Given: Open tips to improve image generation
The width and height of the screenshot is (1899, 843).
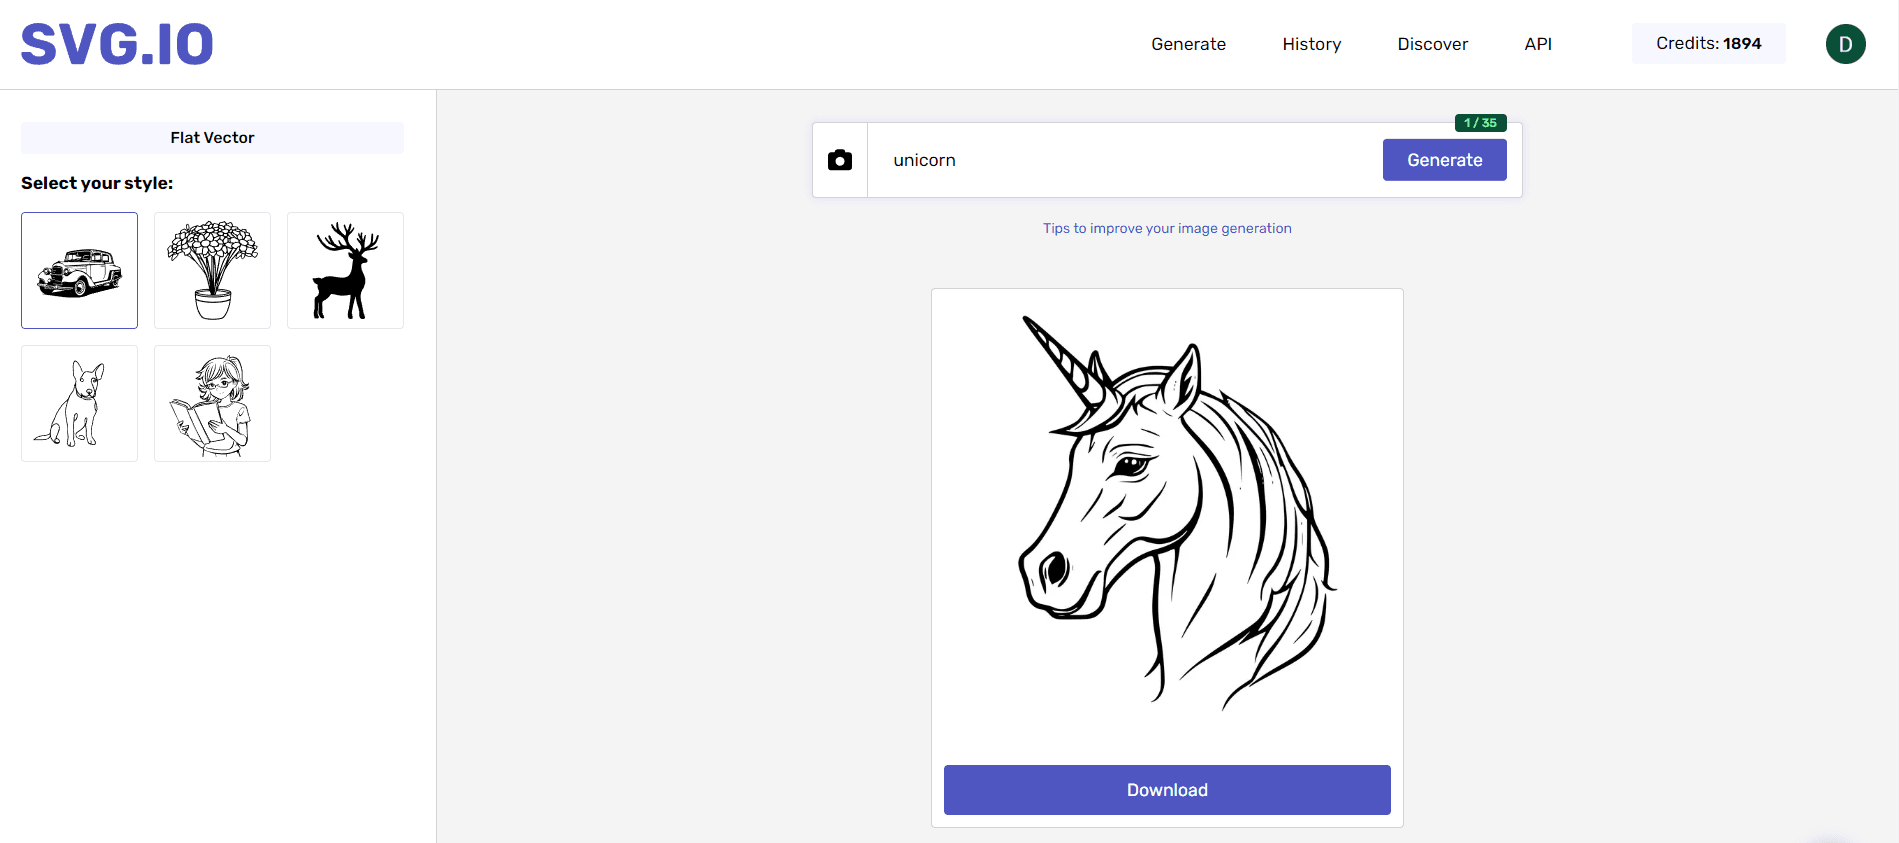Looking at the screenshot, I should tap(1167, 228).
